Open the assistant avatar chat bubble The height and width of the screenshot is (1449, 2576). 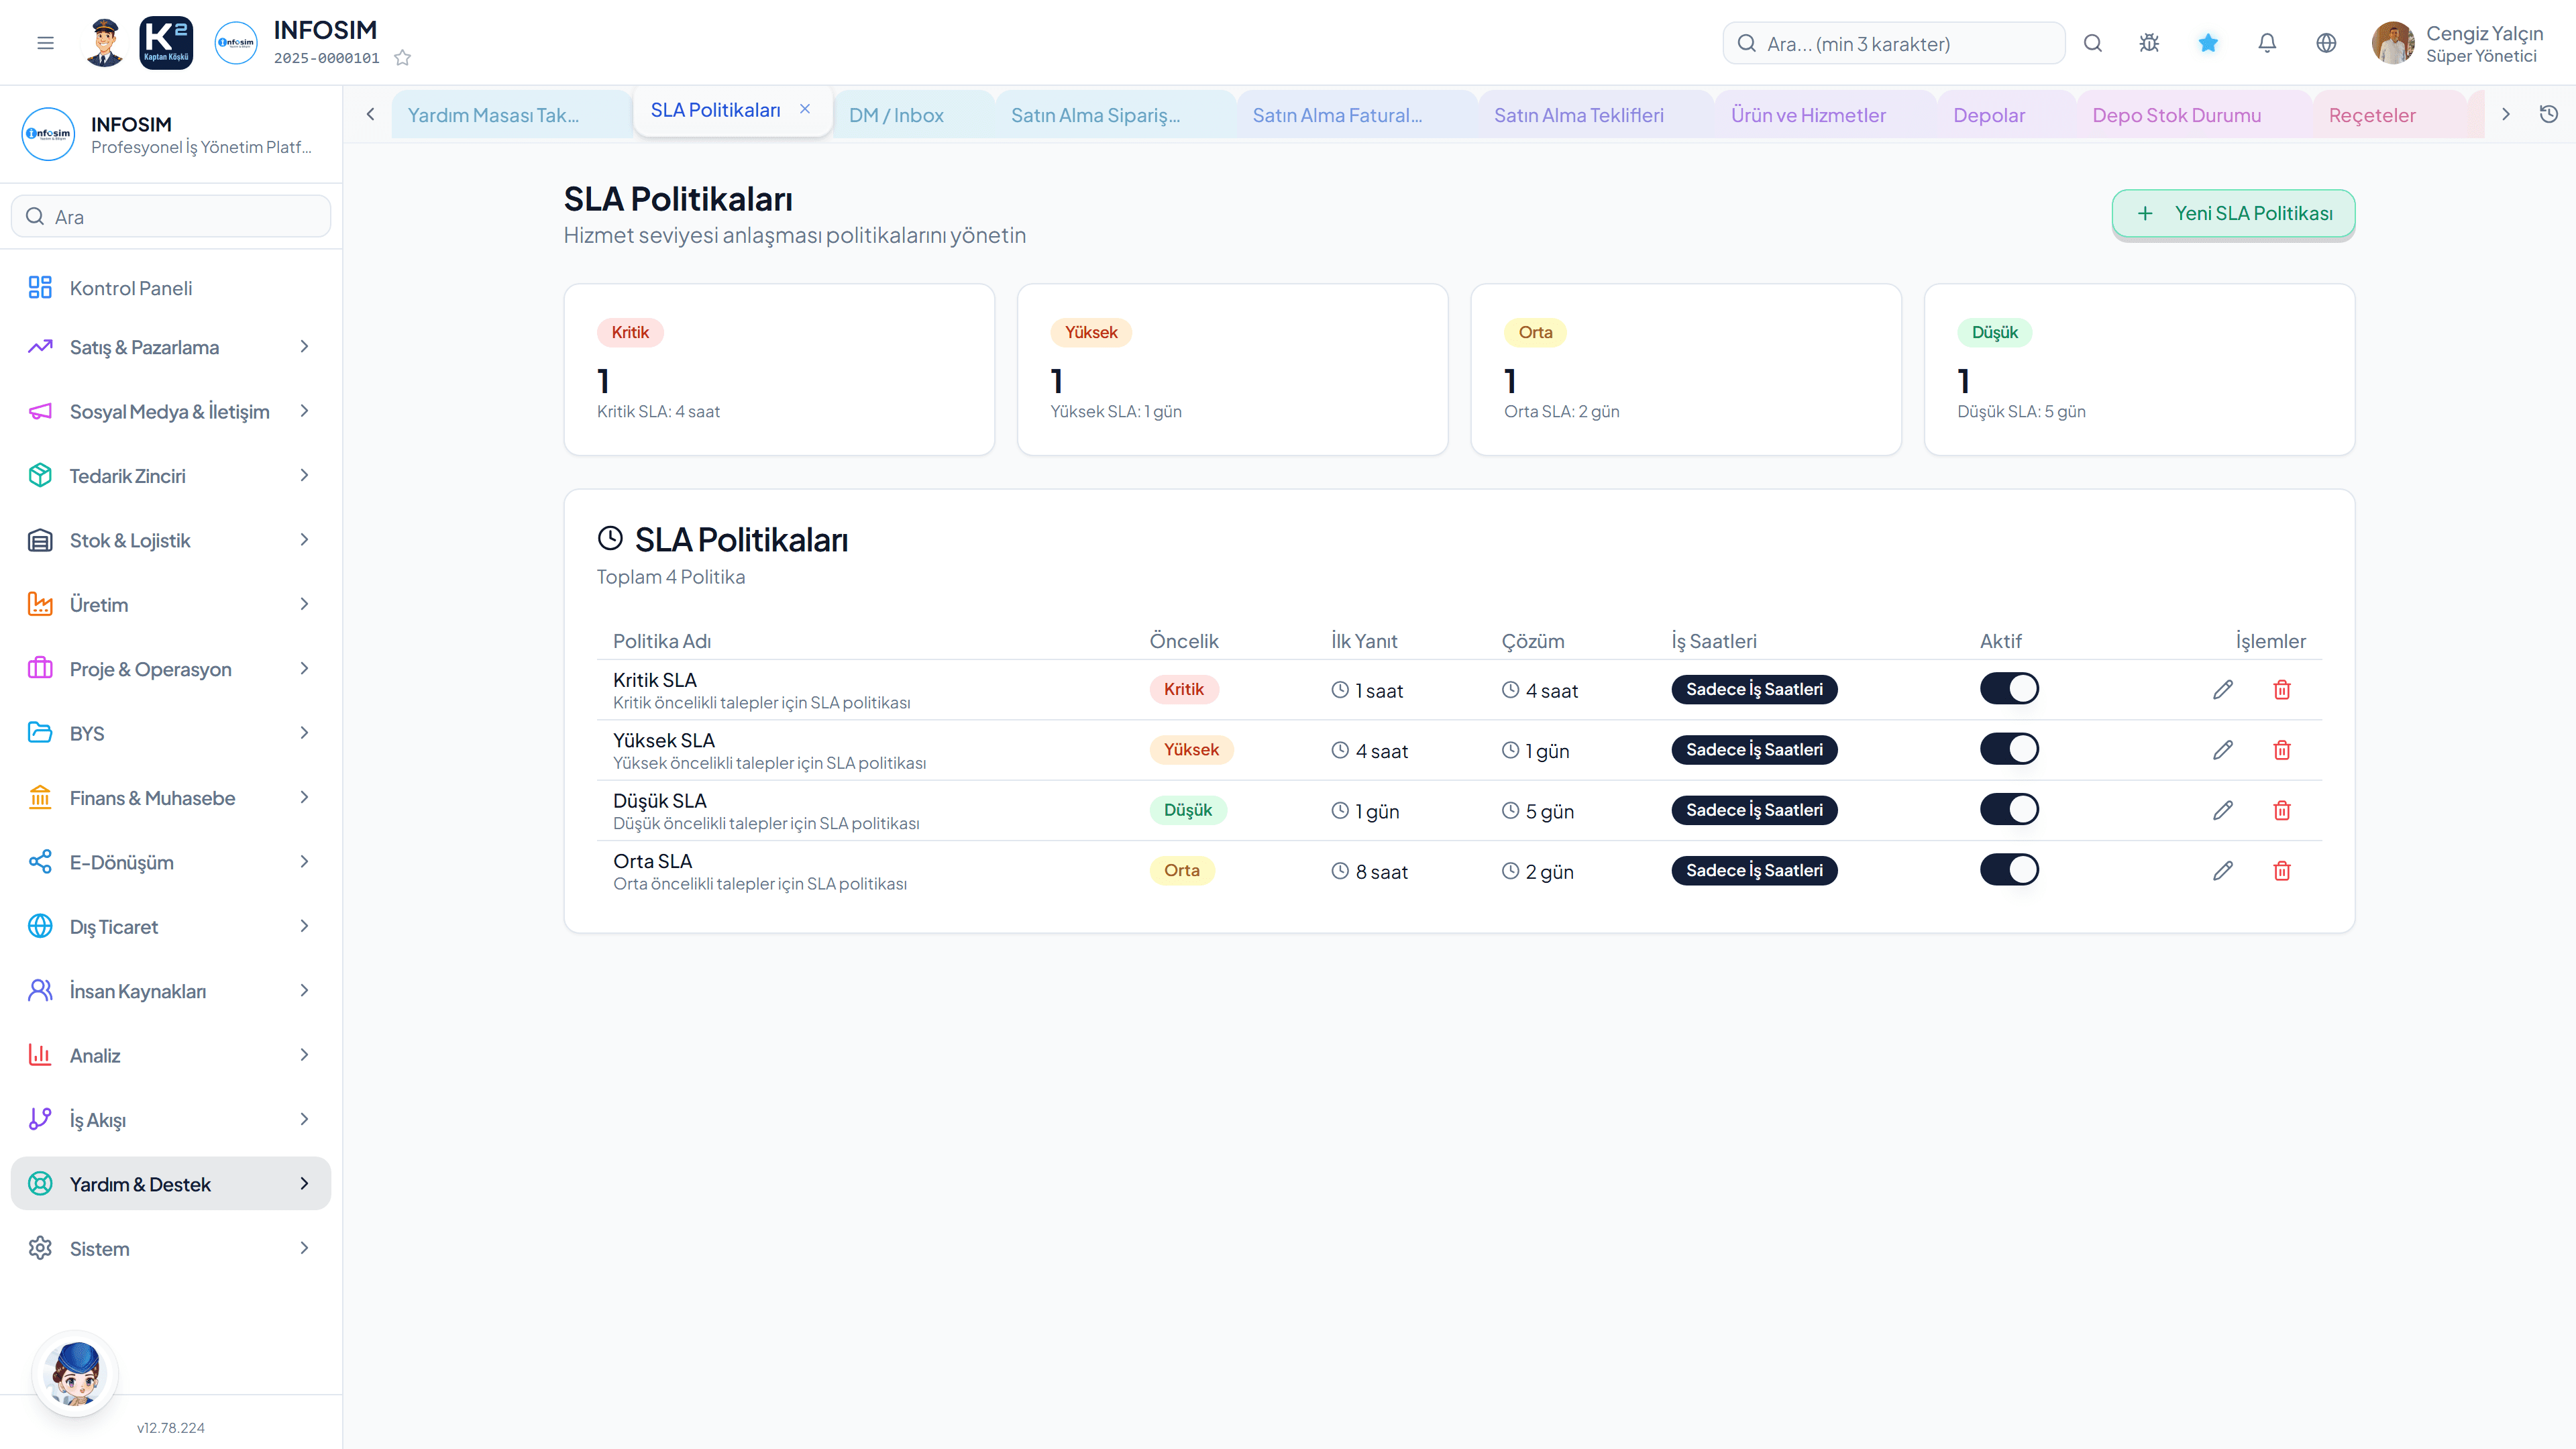coord(76,1373)
